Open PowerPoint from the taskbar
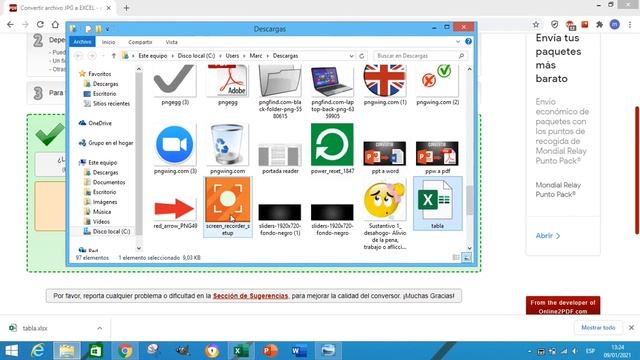This screenshot has height=360, width=640. pos(270,351)
